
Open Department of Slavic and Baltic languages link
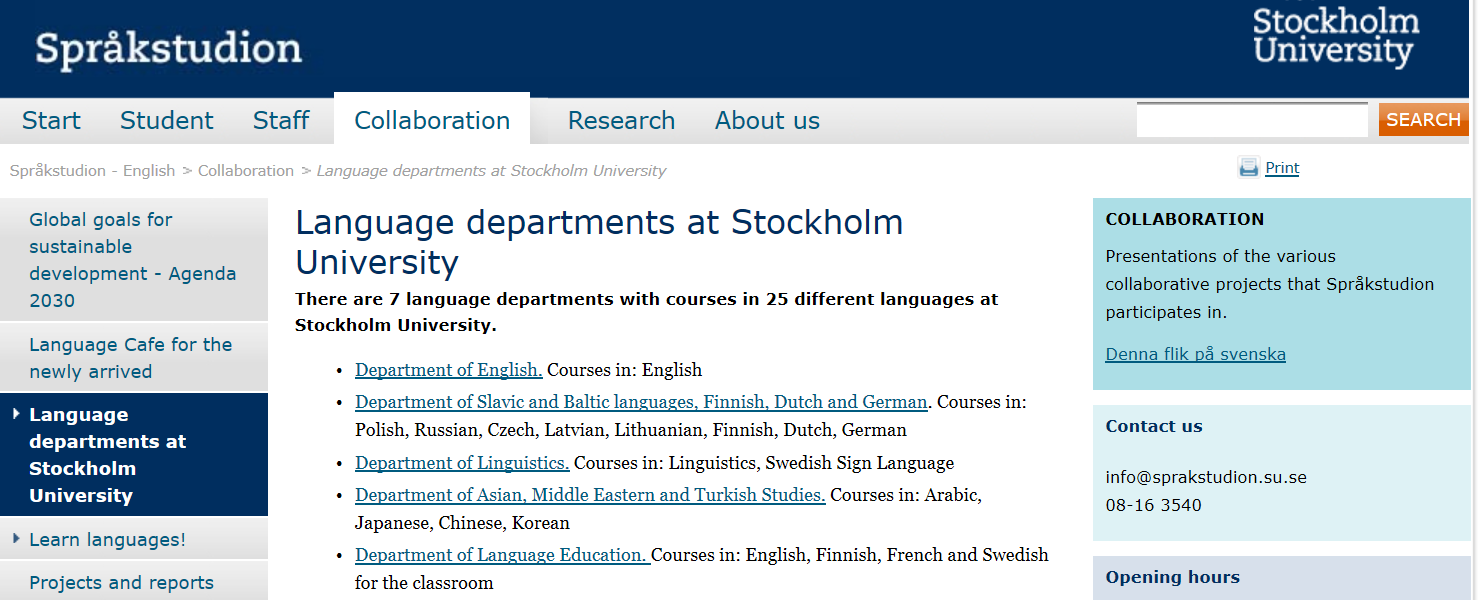pyautogui.click(x=641, y=402)
